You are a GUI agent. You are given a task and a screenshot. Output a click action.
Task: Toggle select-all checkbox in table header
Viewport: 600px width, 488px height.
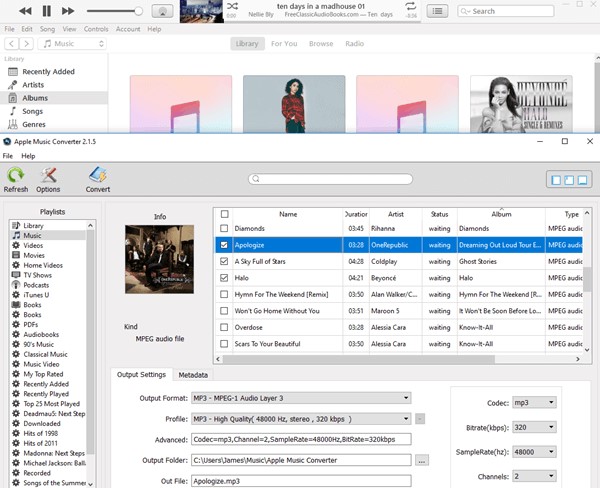coord(225,214)
